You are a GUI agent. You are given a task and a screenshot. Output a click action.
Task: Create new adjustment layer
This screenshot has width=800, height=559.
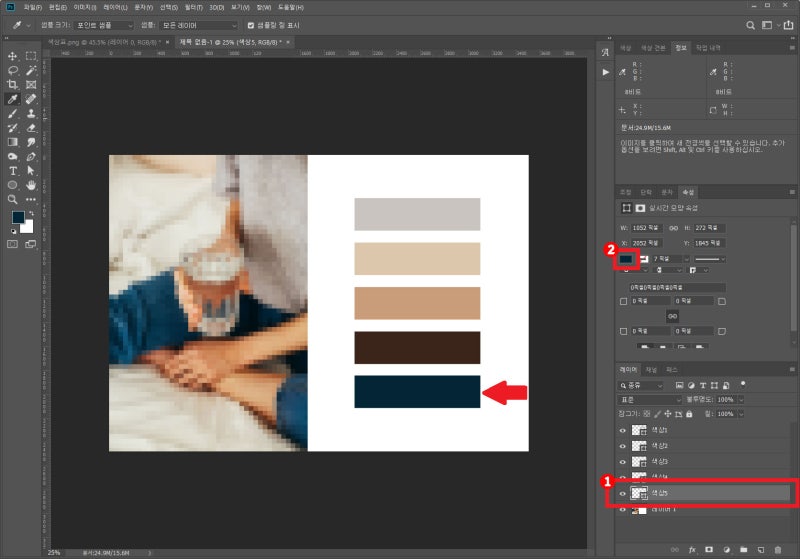point(727,549)
